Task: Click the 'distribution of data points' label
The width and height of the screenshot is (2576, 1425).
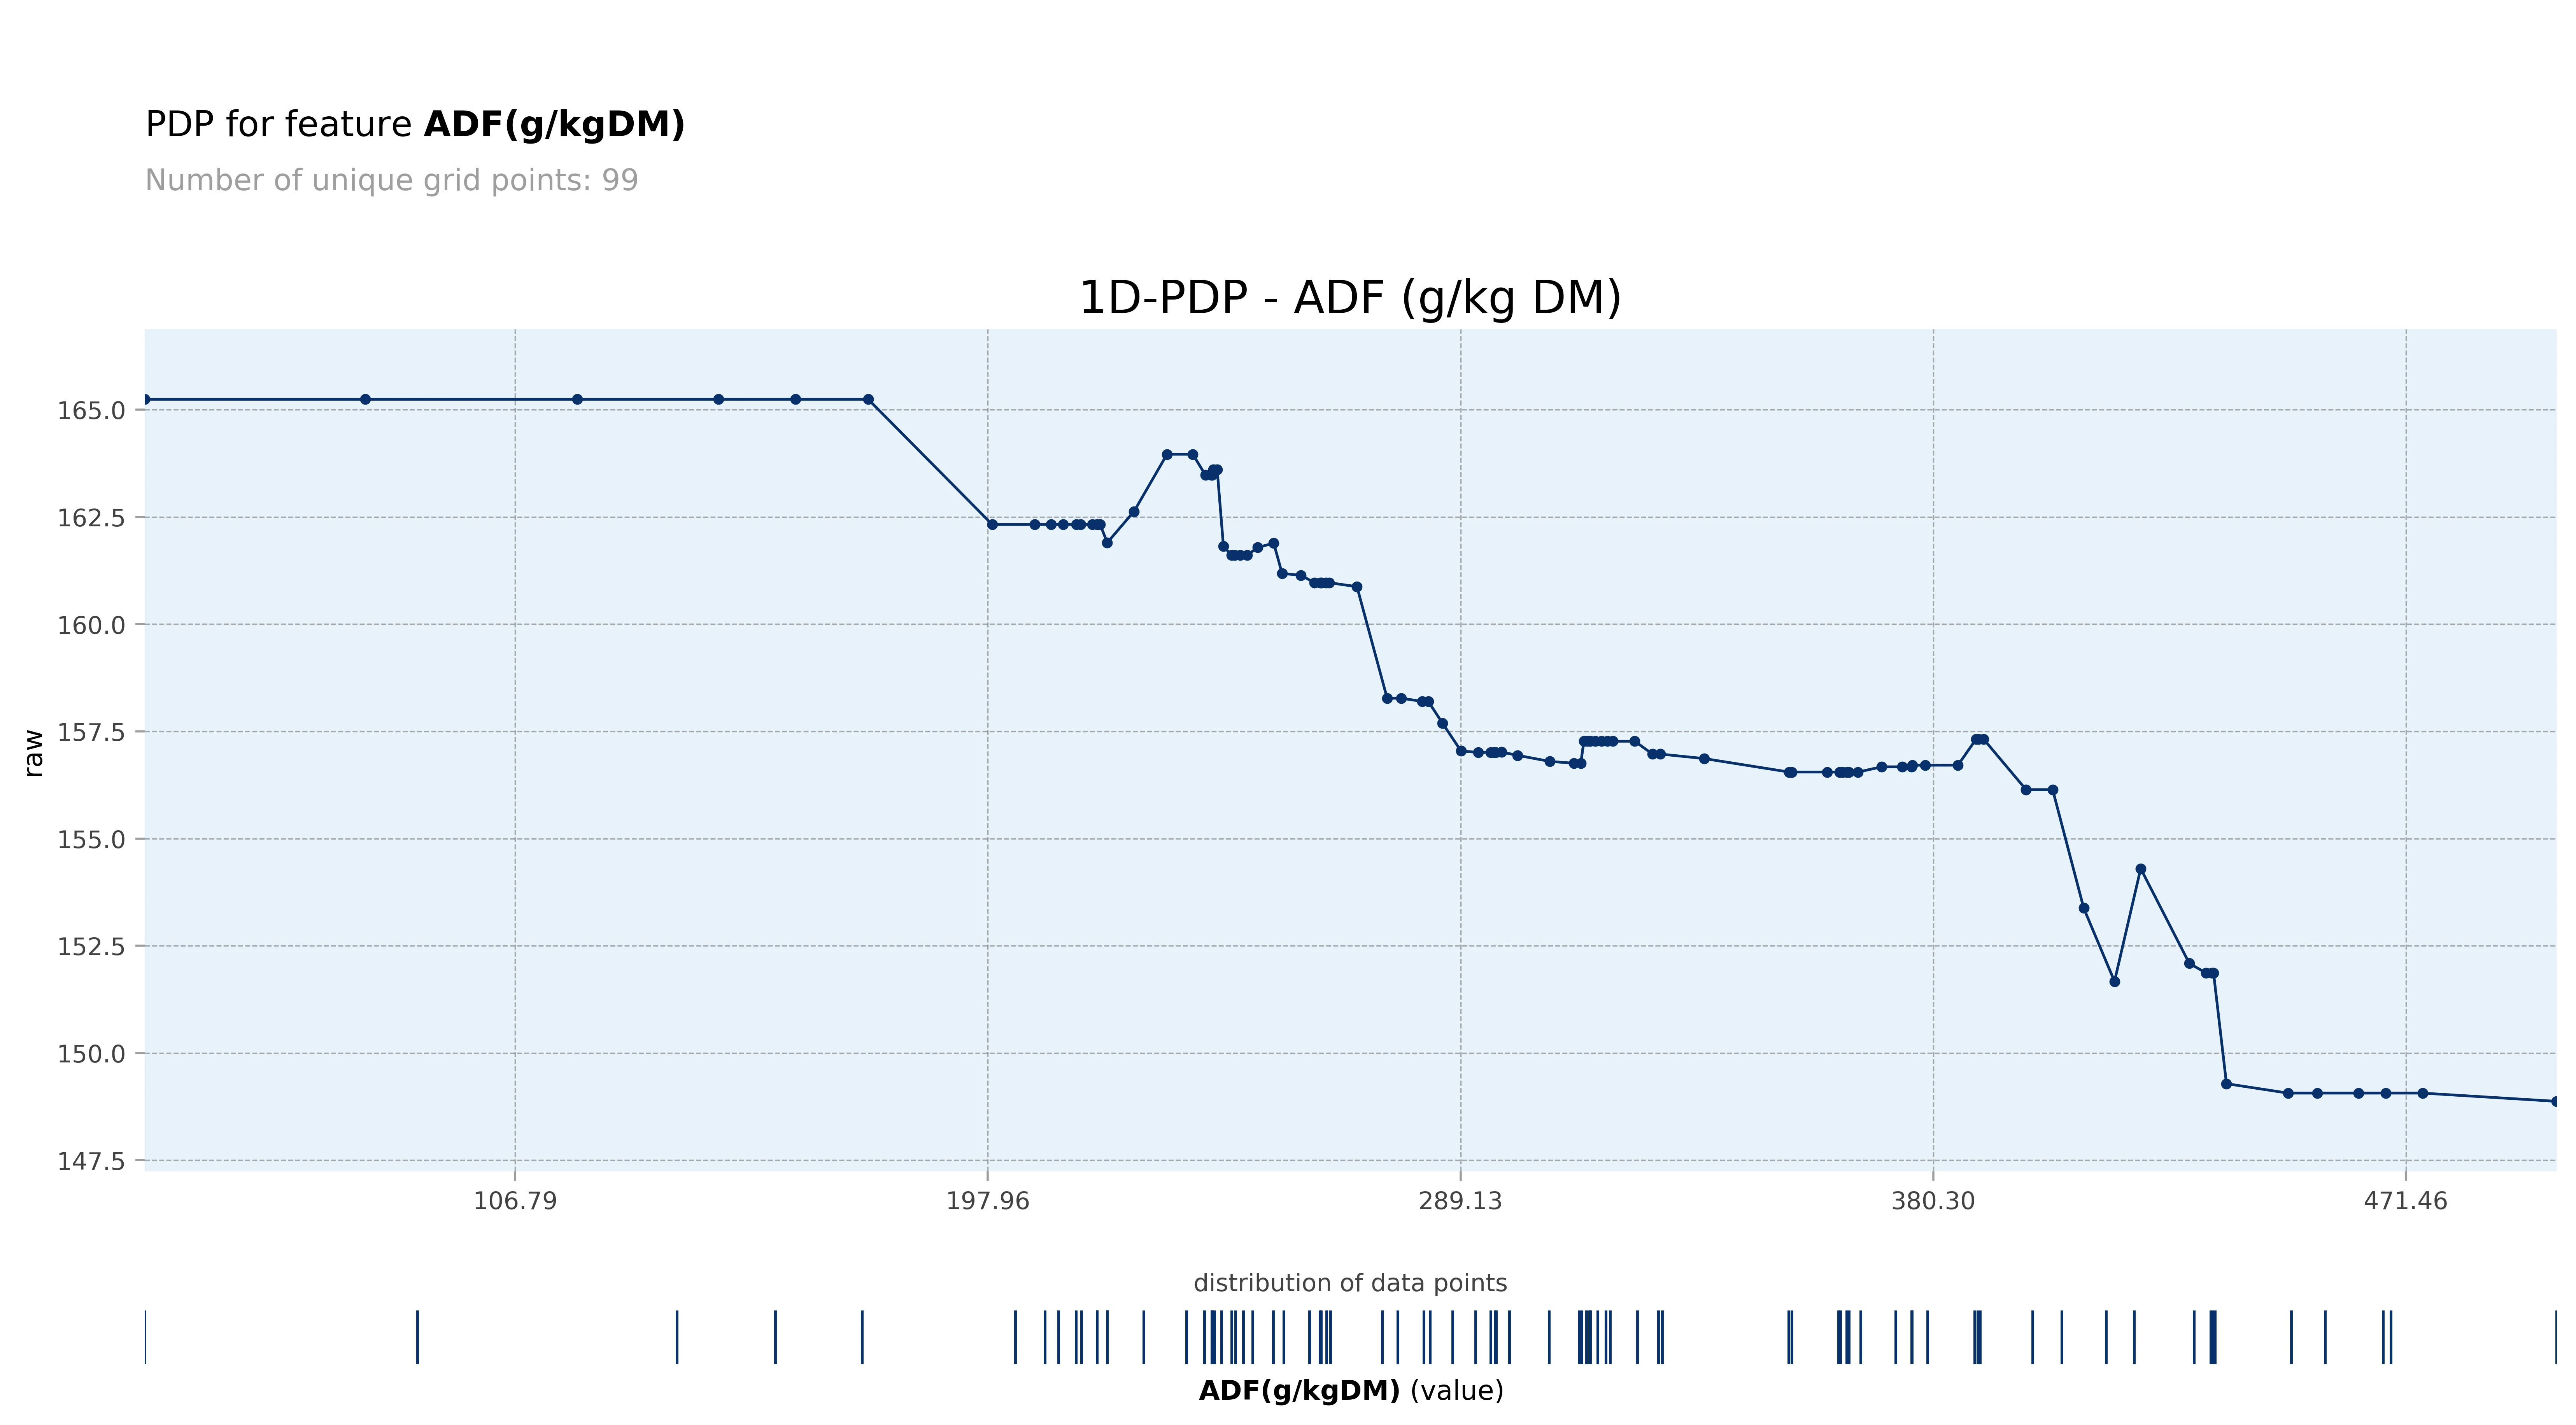Action: point(1349,1283)
